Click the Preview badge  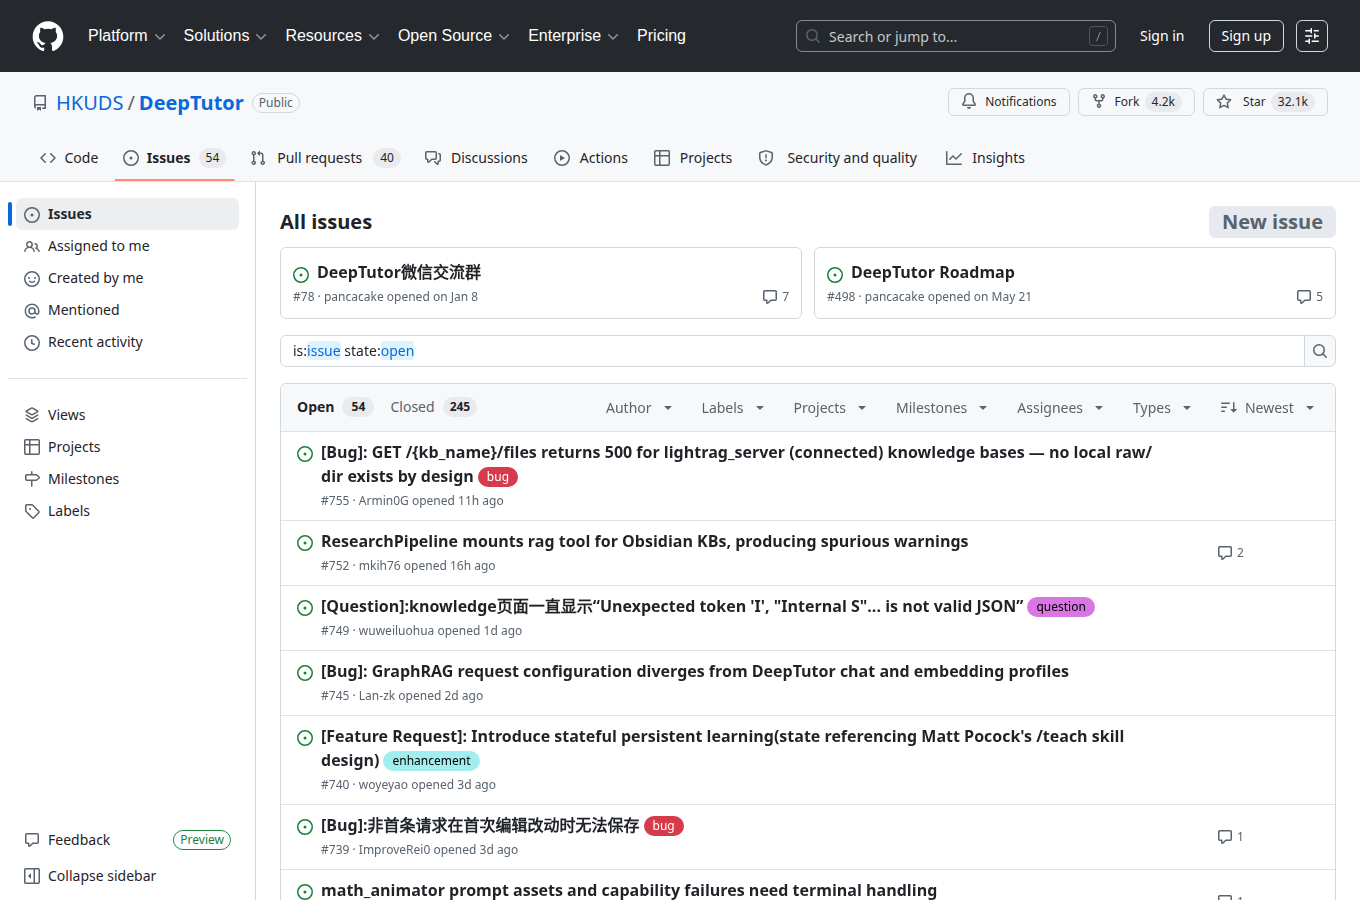202,840
